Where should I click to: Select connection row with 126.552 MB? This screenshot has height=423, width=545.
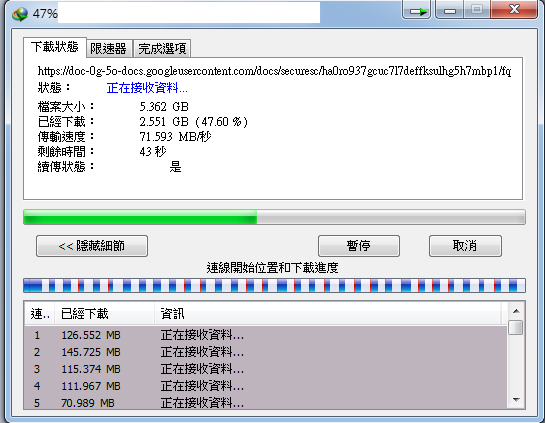(x=266, y=335)
